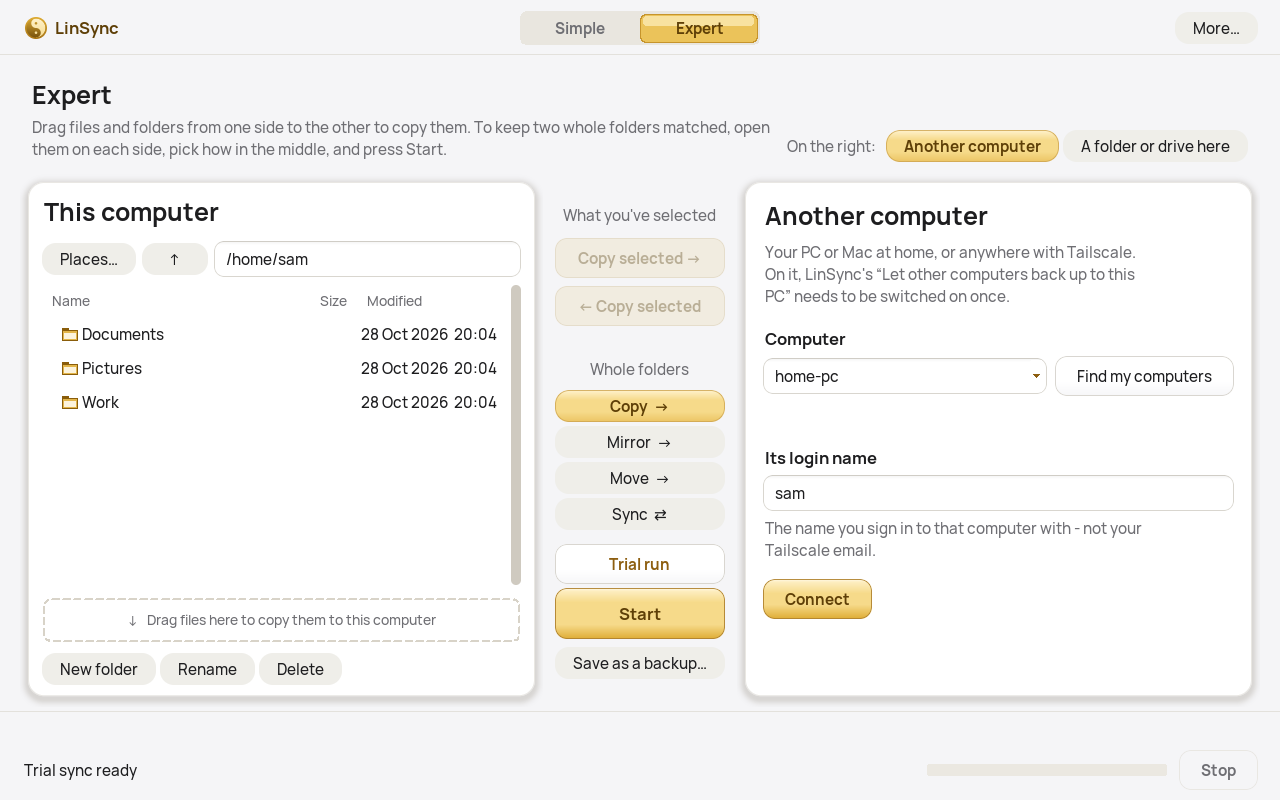The height and width of the screenshot is (800, 1280).
Task: Click the Stop button
Action: click(1218, 770)
